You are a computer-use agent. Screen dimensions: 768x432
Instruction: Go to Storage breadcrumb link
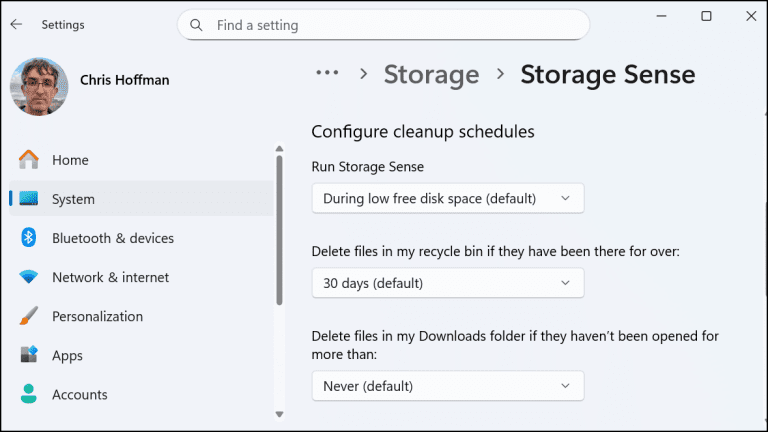431,74
